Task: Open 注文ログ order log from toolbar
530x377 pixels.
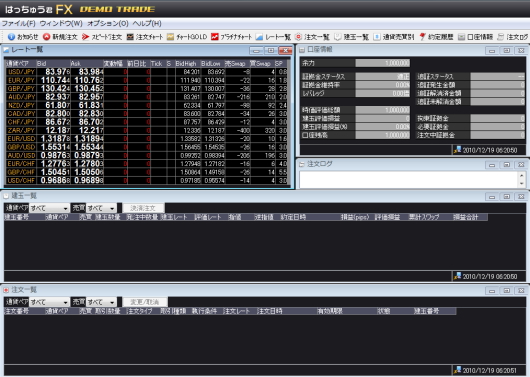Action: pos(513,37)
